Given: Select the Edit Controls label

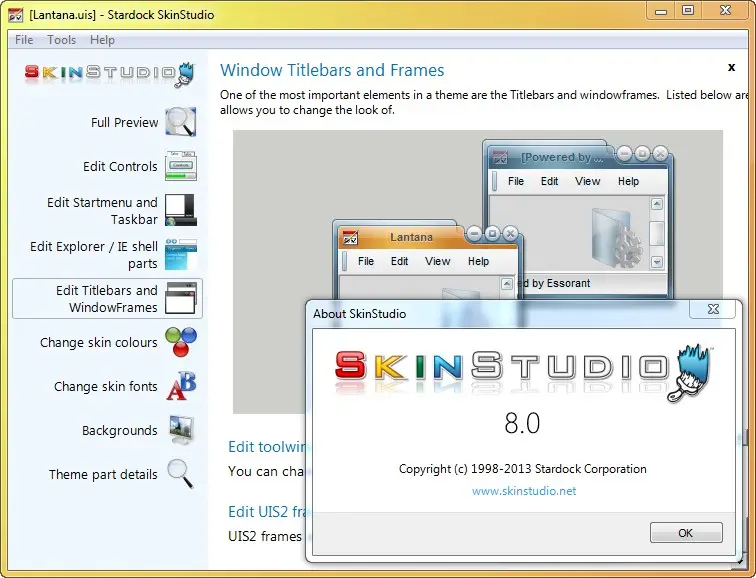Looking at the screenshot, I should click(120, 166).
